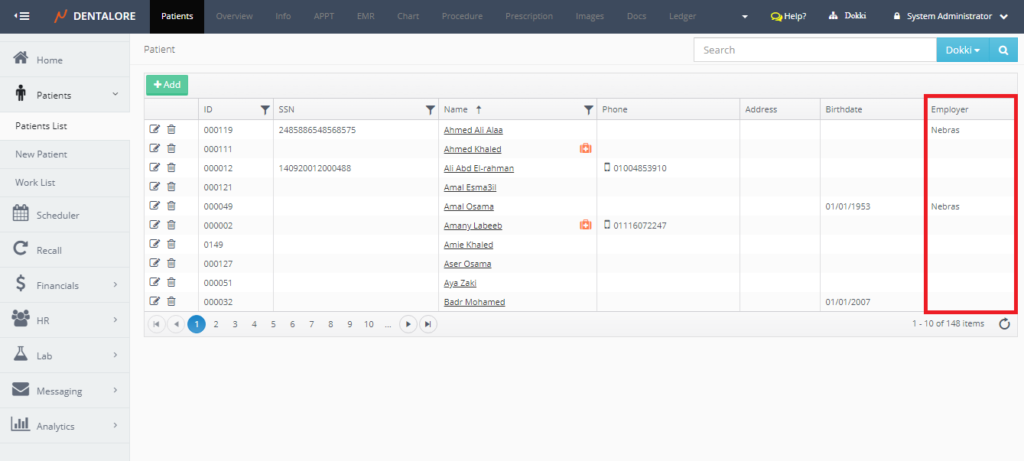Go to the last page of results
The height and width of the screenshot is (461, 1024).
click(x=428, y=324)
